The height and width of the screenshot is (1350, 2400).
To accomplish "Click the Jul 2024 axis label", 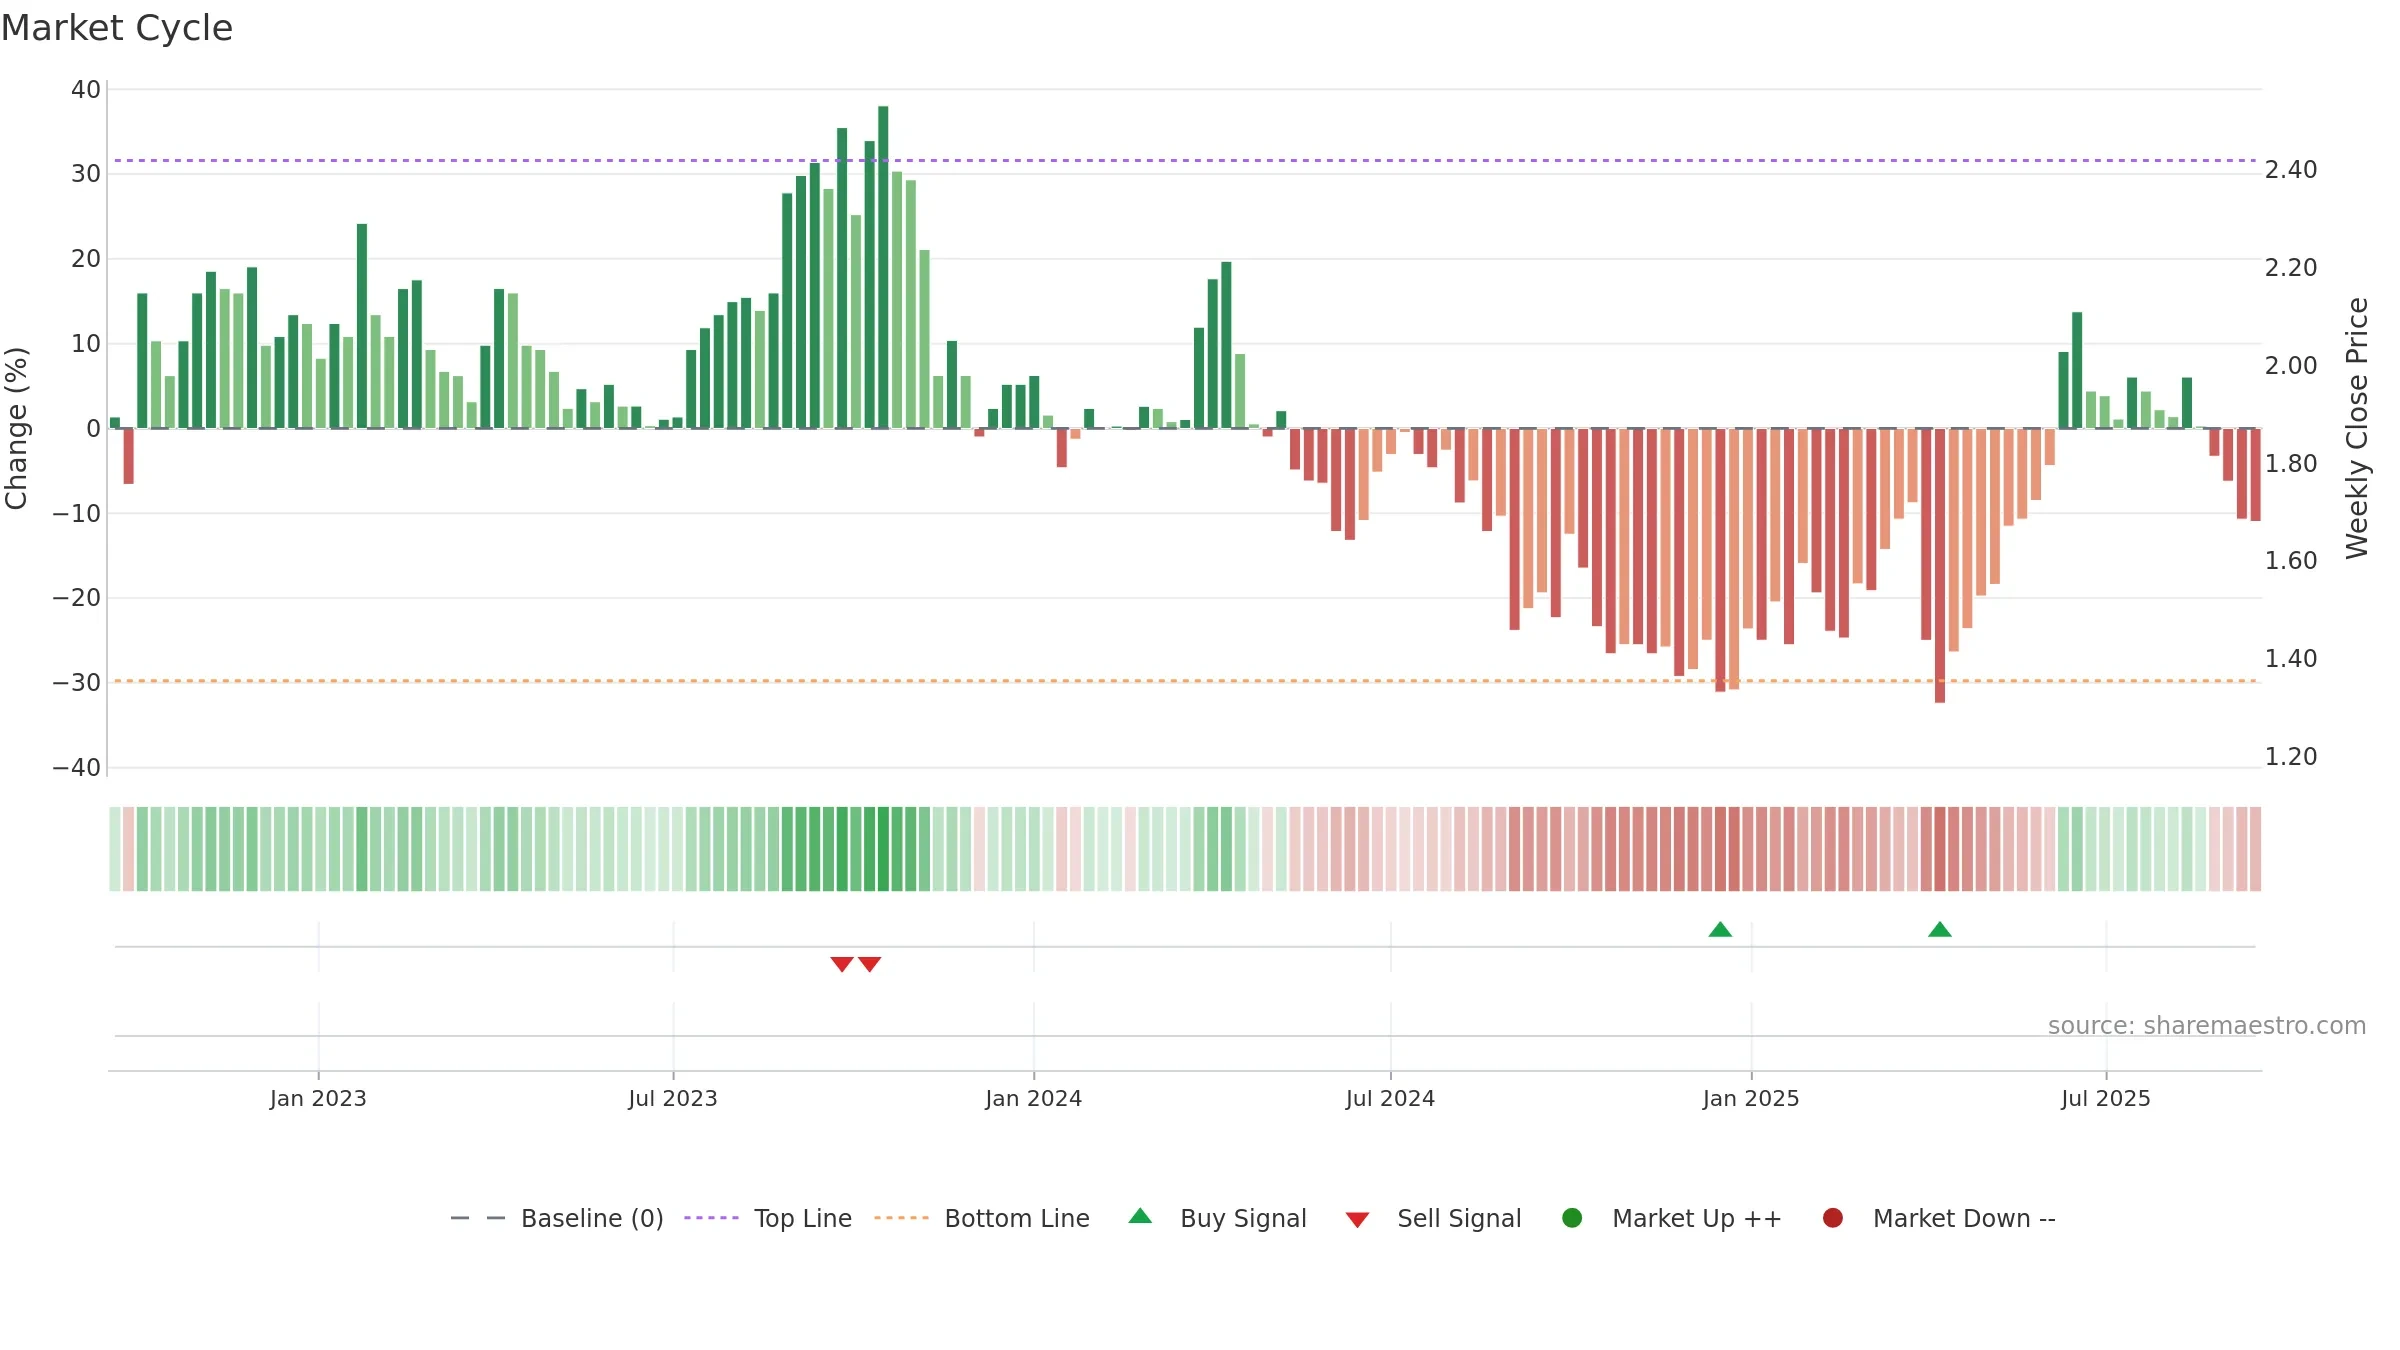I will pos(1390,1098).
